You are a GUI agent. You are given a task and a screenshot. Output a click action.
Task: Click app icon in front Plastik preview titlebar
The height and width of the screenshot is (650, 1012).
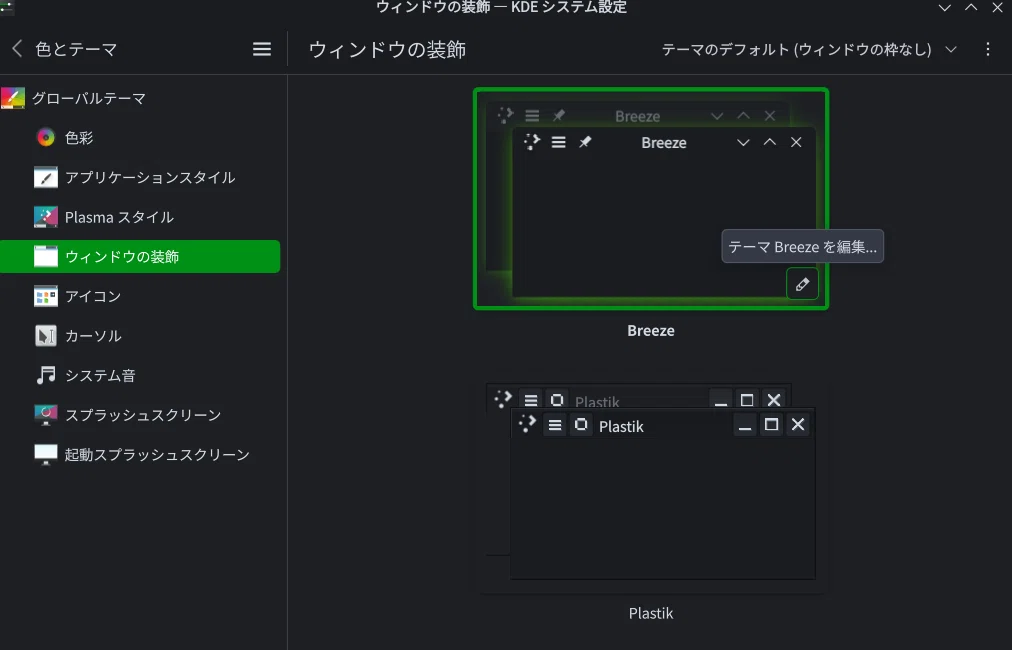click(527, 424)
